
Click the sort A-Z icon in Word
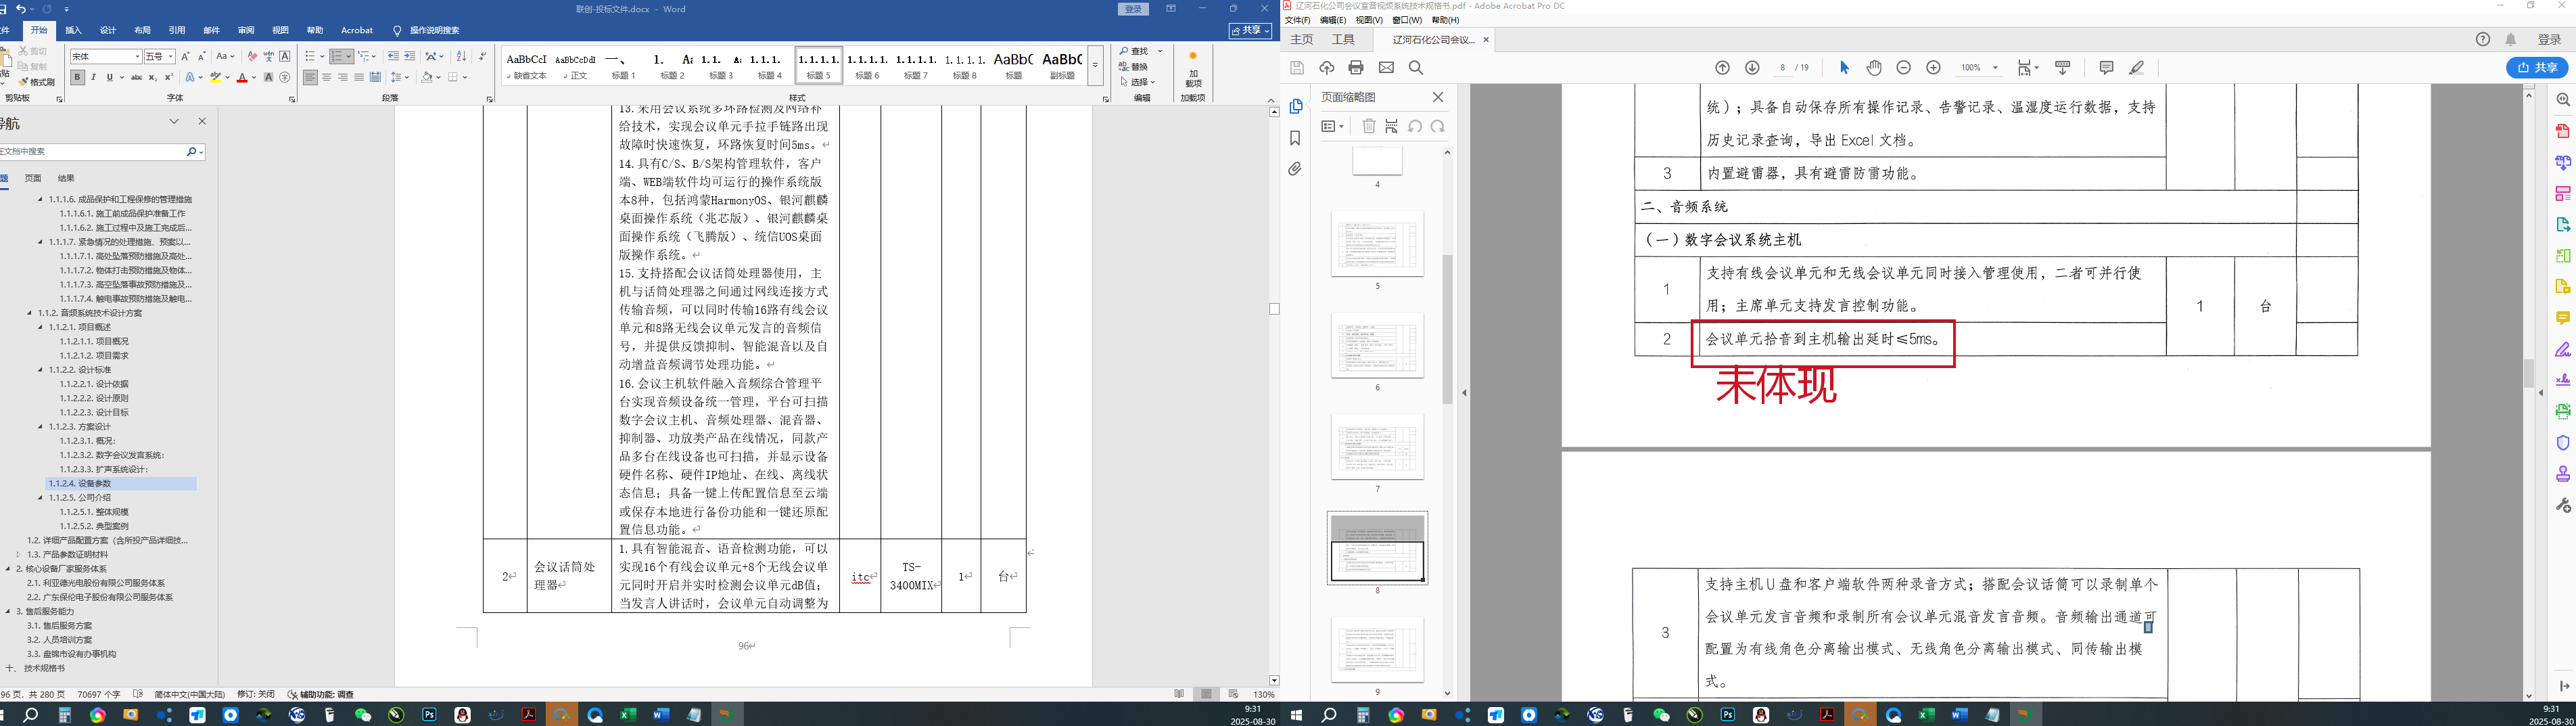[x=461, y=56]
